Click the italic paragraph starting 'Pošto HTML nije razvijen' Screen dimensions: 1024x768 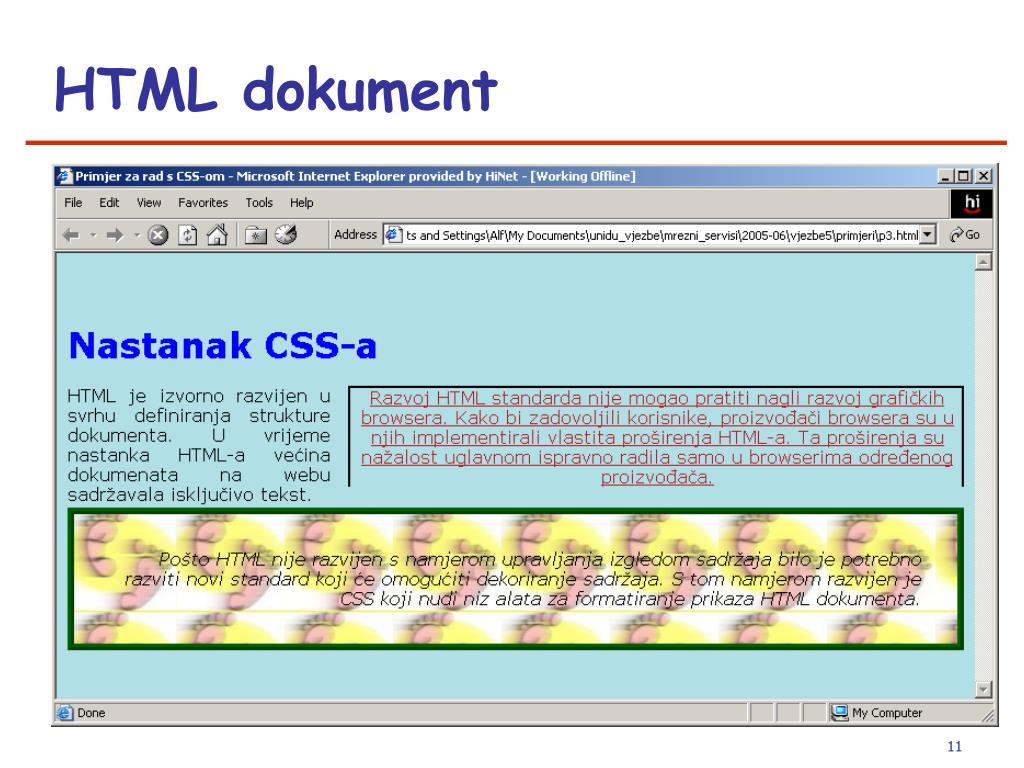pos(522,579)
